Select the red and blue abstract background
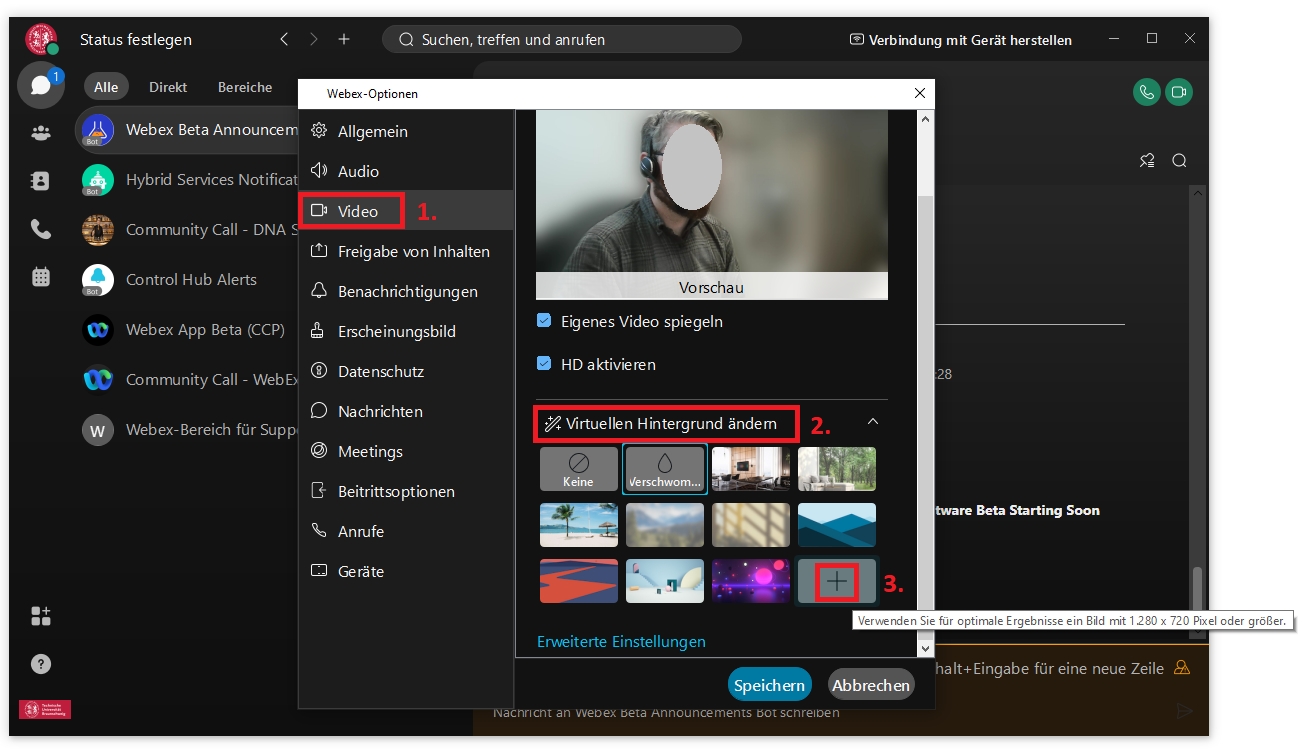 pyautogui.click(x=578, y=581)
